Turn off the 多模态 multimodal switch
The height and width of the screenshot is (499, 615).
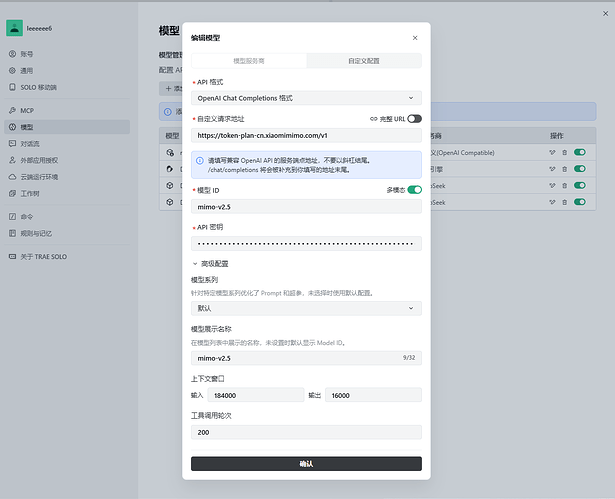tap(414, 190)
